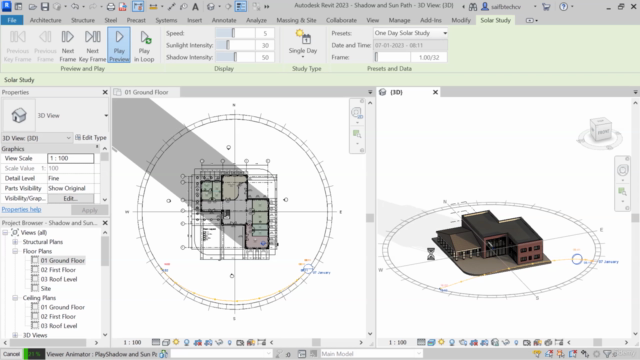Click the selection Filter icon in status bar
This screenshot has height=360, width=640.
point(607,354)
